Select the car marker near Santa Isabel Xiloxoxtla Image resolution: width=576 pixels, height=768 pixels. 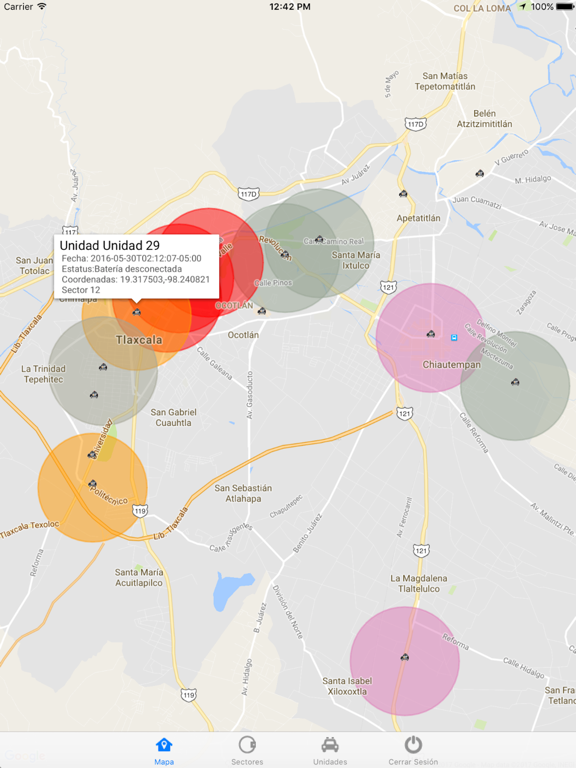pyautogui.click(x=405, y=657)
